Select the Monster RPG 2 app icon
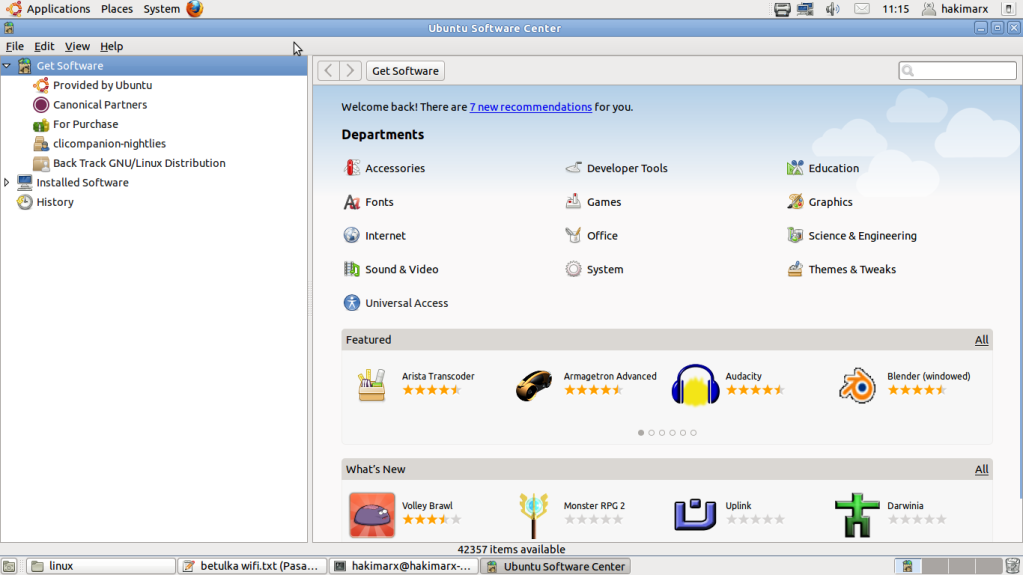Image resolution: width=1023 pixels, height=575 pixels. point(534,515)
